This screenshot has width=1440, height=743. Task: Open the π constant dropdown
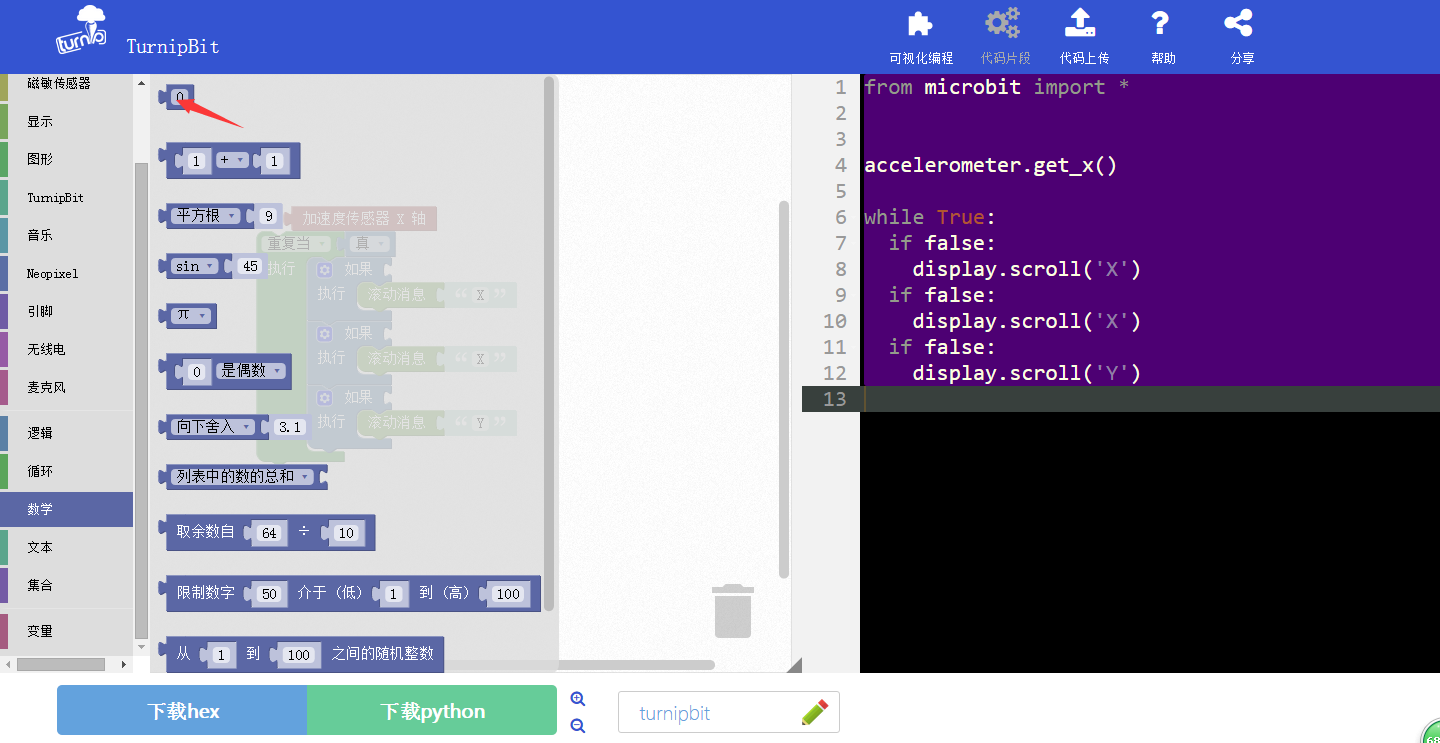coord(192,315)
